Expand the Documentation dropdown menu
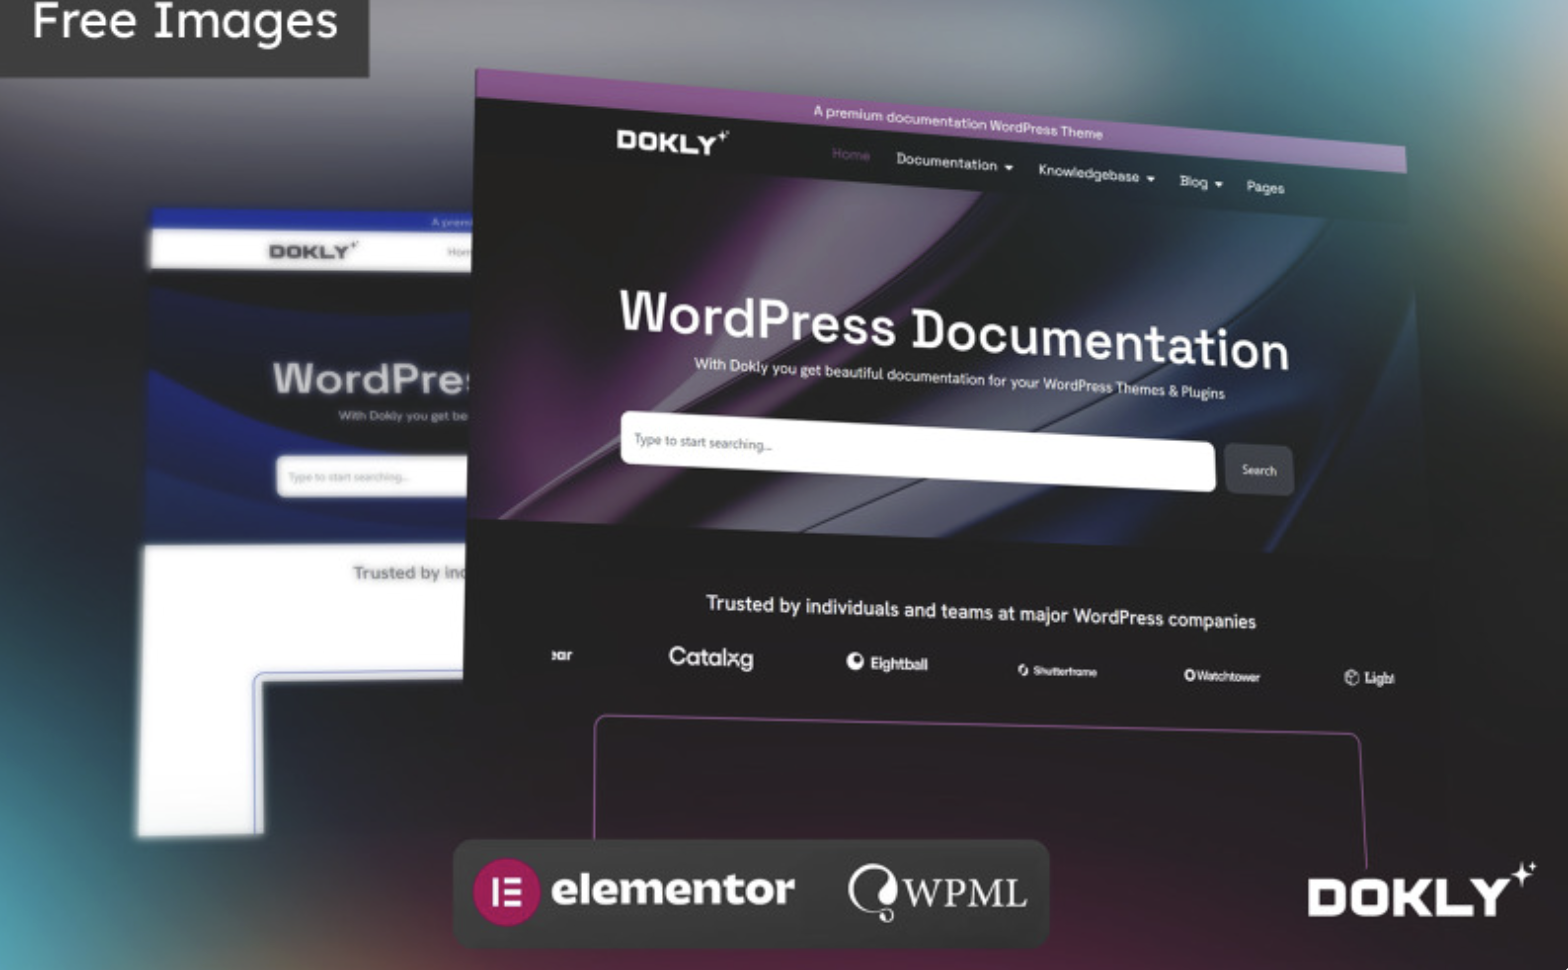 [x=954, y=162]
